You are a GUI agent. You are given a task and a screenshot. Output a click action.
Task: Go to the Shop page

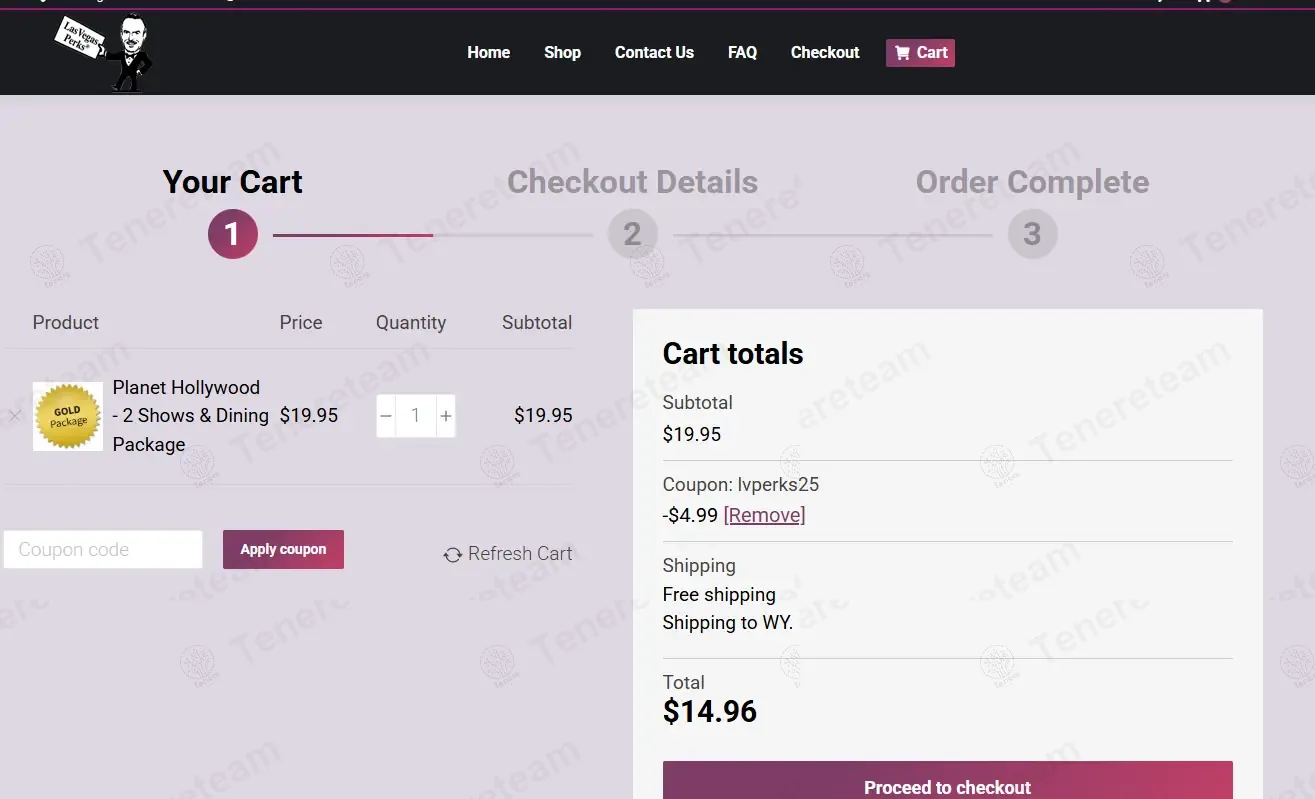[x=562, y=53]
